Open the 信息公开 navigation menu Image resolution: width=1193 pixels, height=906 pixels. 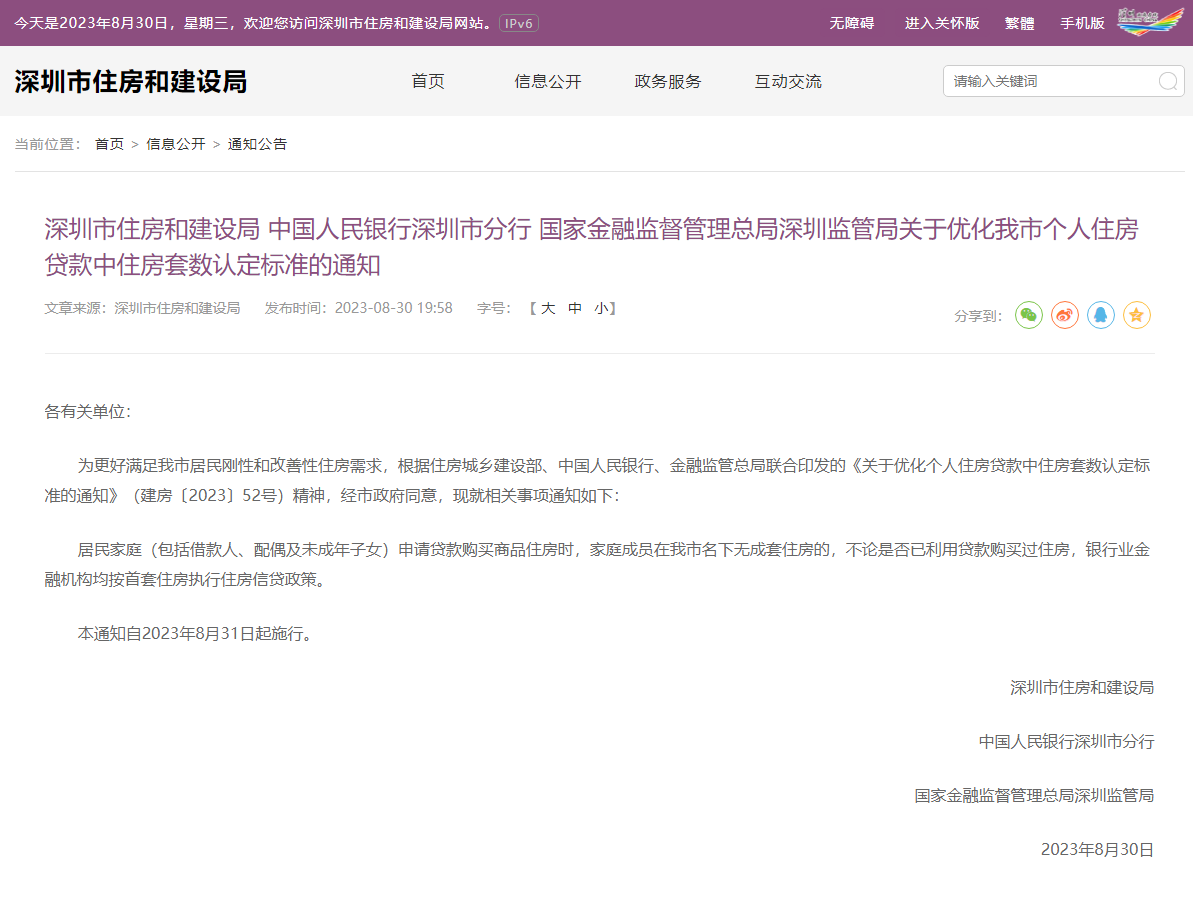pos(548,82)
